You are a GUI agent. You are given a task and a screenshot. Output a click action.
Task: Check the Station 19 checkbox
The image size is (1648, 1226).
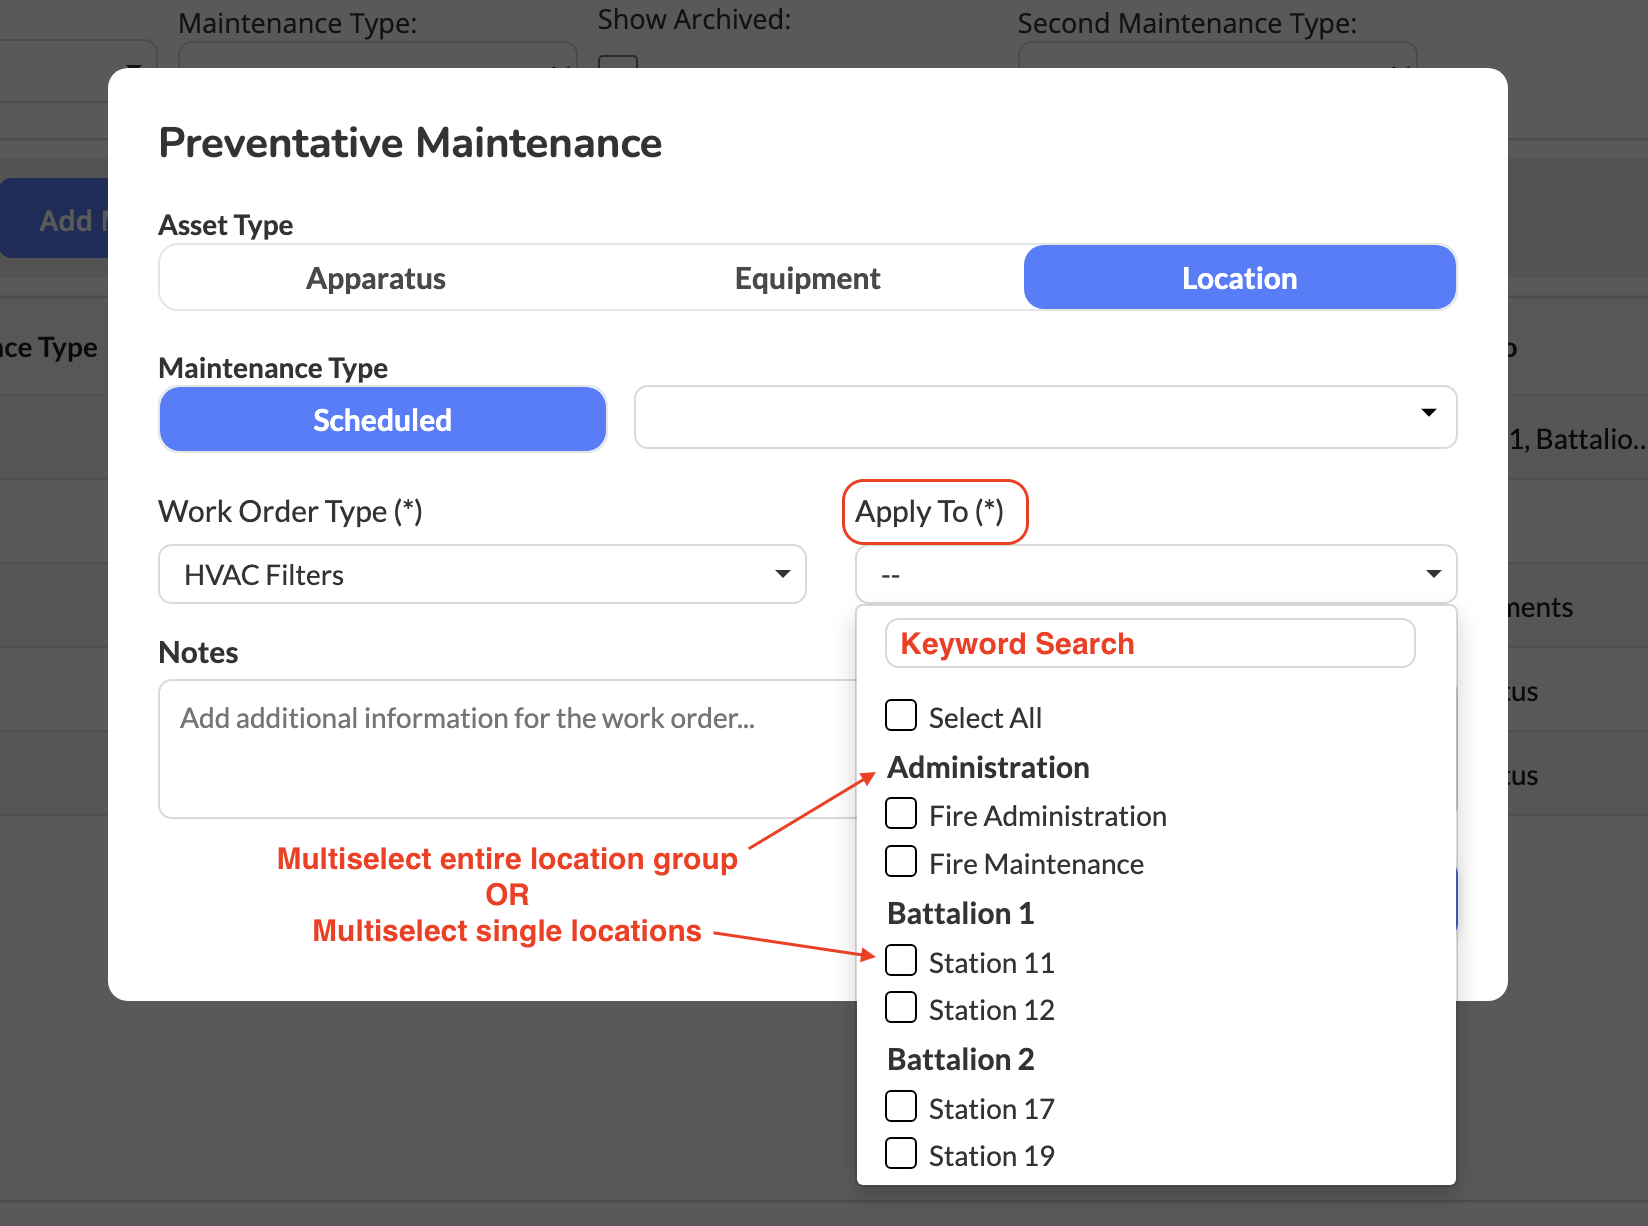(901, 1154)
